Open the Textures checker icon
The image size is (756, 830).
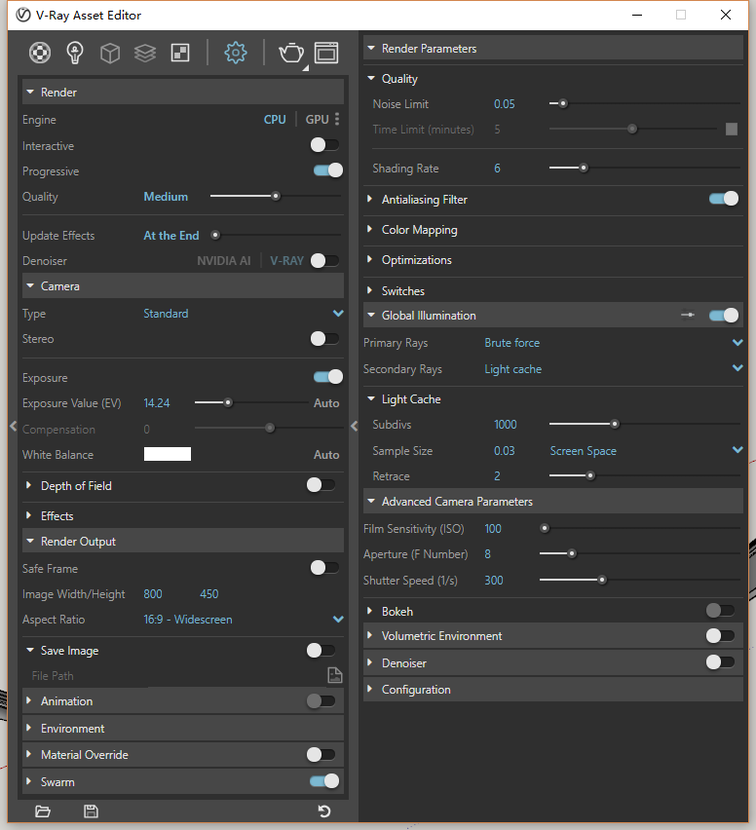[180, 53]
